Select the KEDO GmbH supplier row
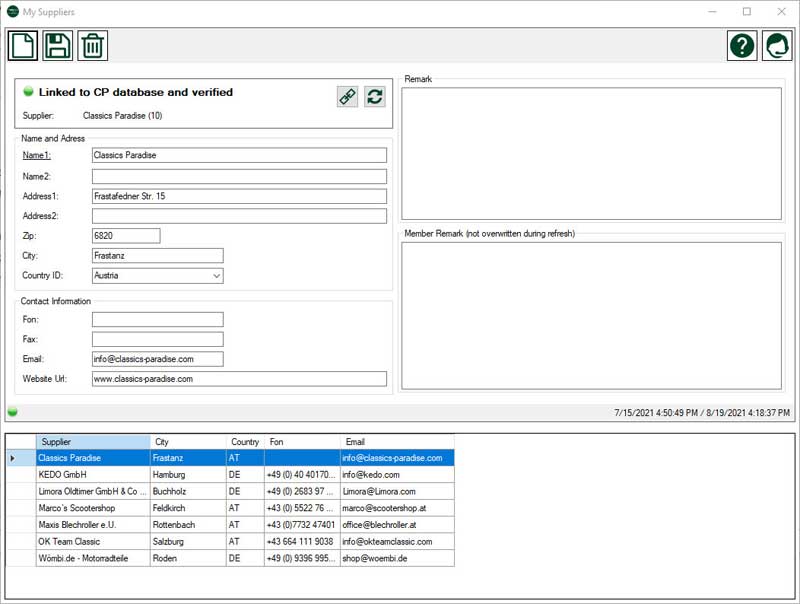The height and width of the screenshot is (604, 800). (230, 474)
